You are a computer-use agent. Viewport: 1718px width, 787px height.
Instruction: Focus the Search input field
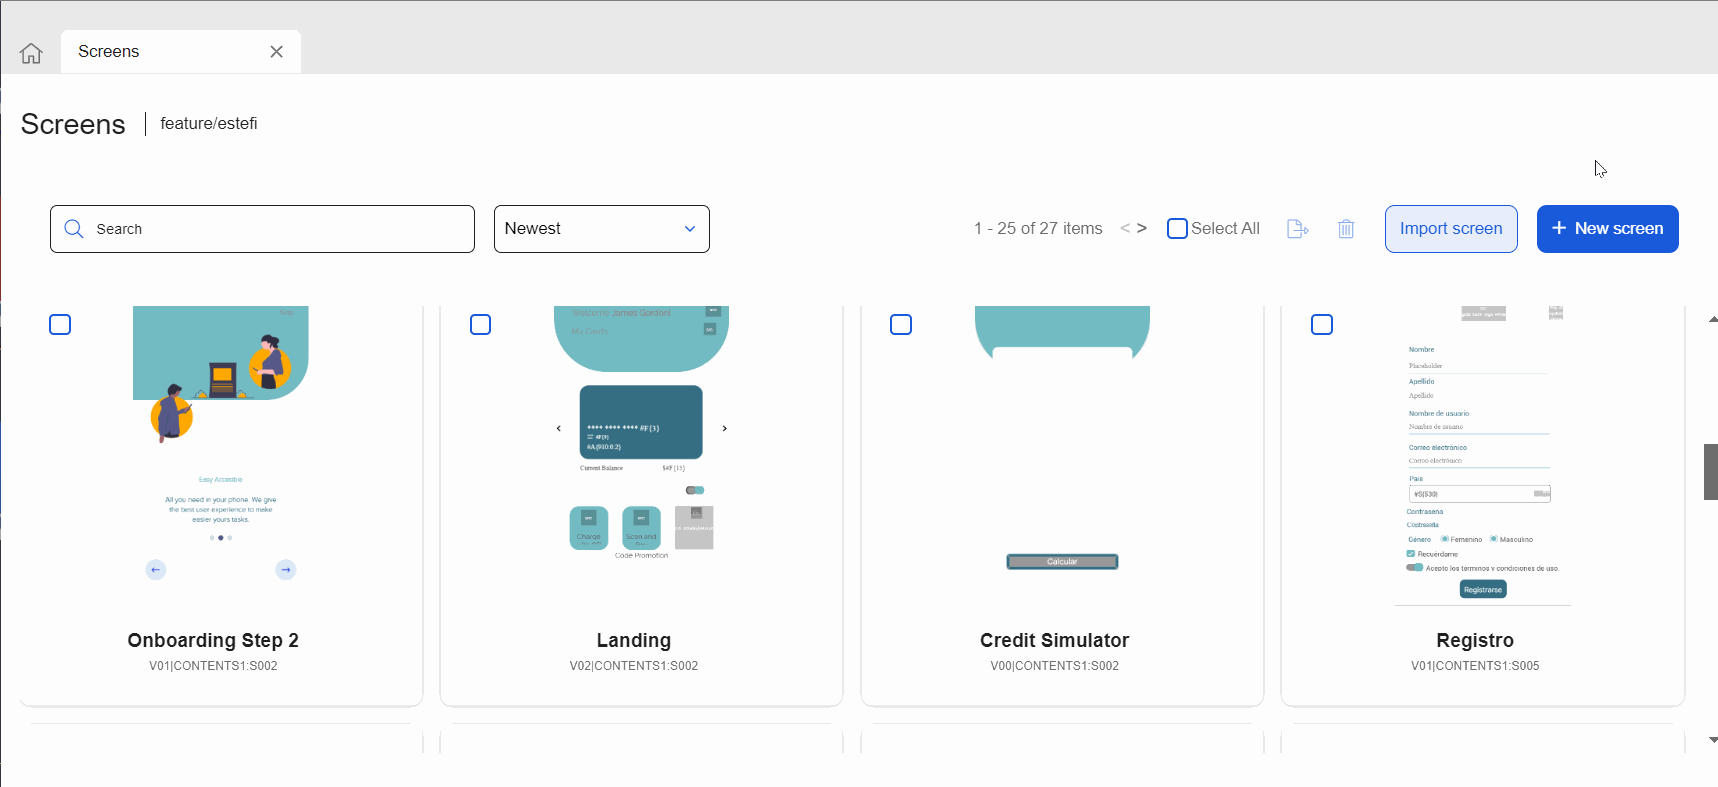[x=280, y=229]
